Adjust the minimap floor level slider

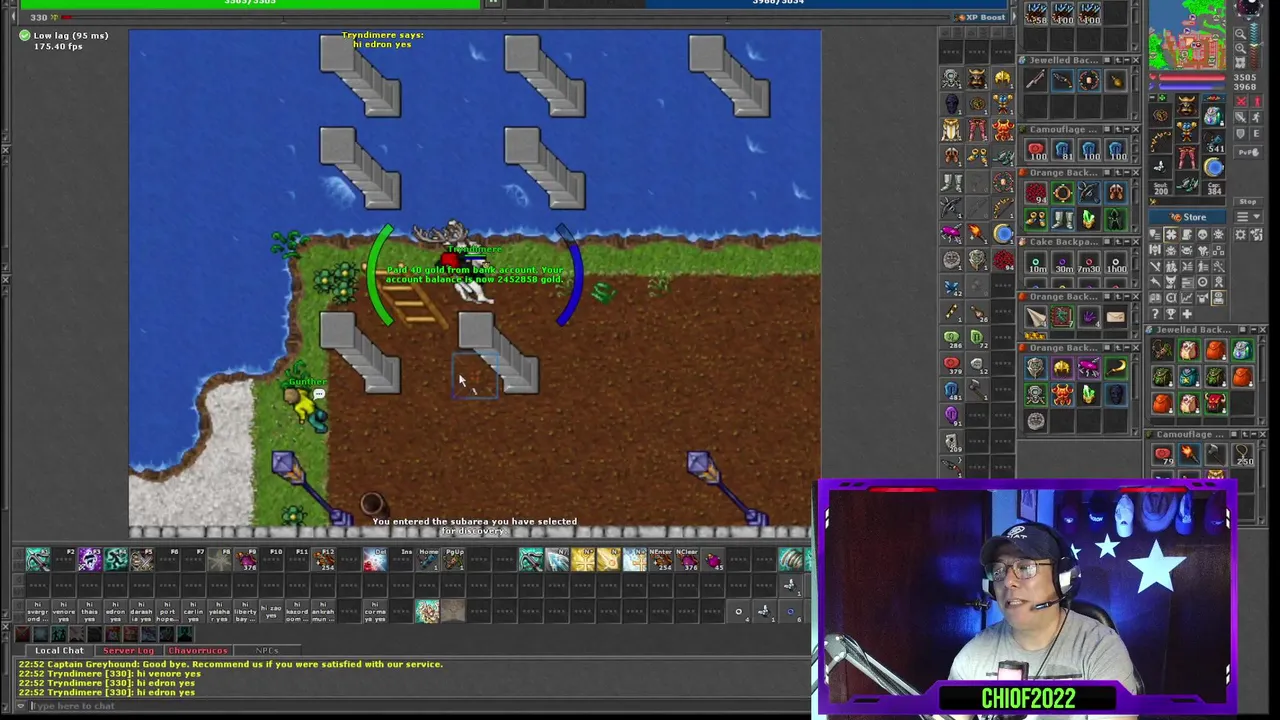tap(1255, 45)
